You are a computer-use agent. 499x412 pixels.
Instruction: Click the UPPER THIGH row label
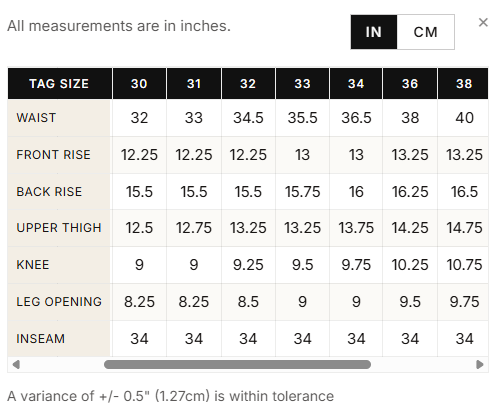click(59, 228)
